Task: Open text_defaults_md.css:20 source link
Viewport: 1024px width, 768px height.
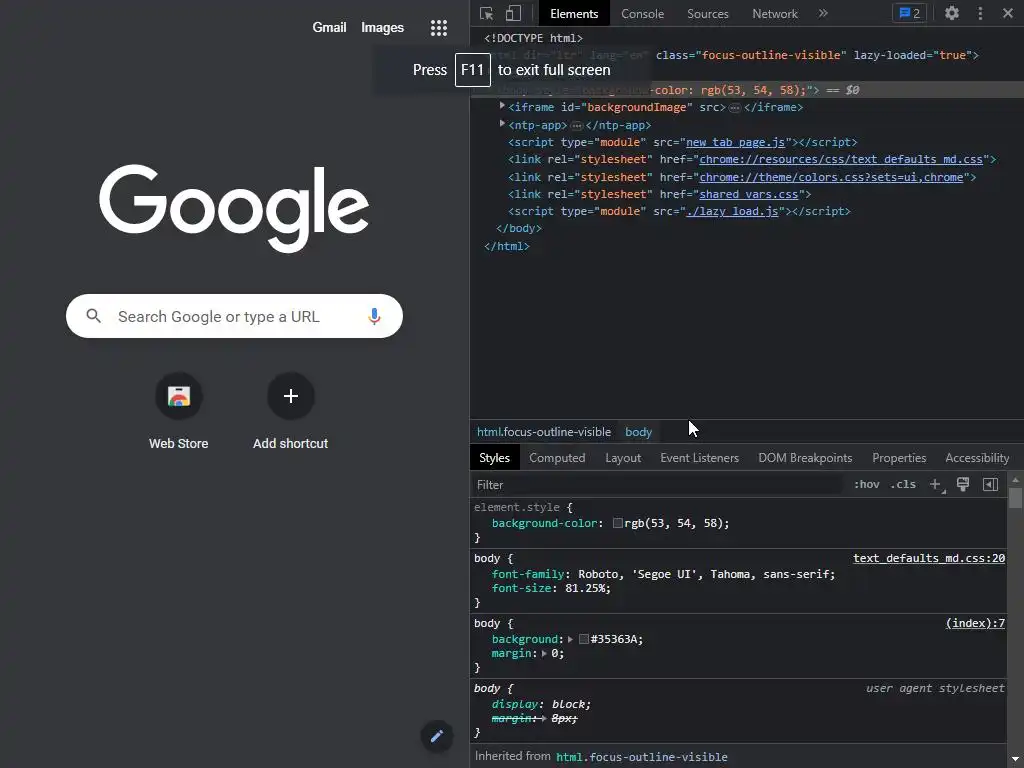Action: point(929,558)
